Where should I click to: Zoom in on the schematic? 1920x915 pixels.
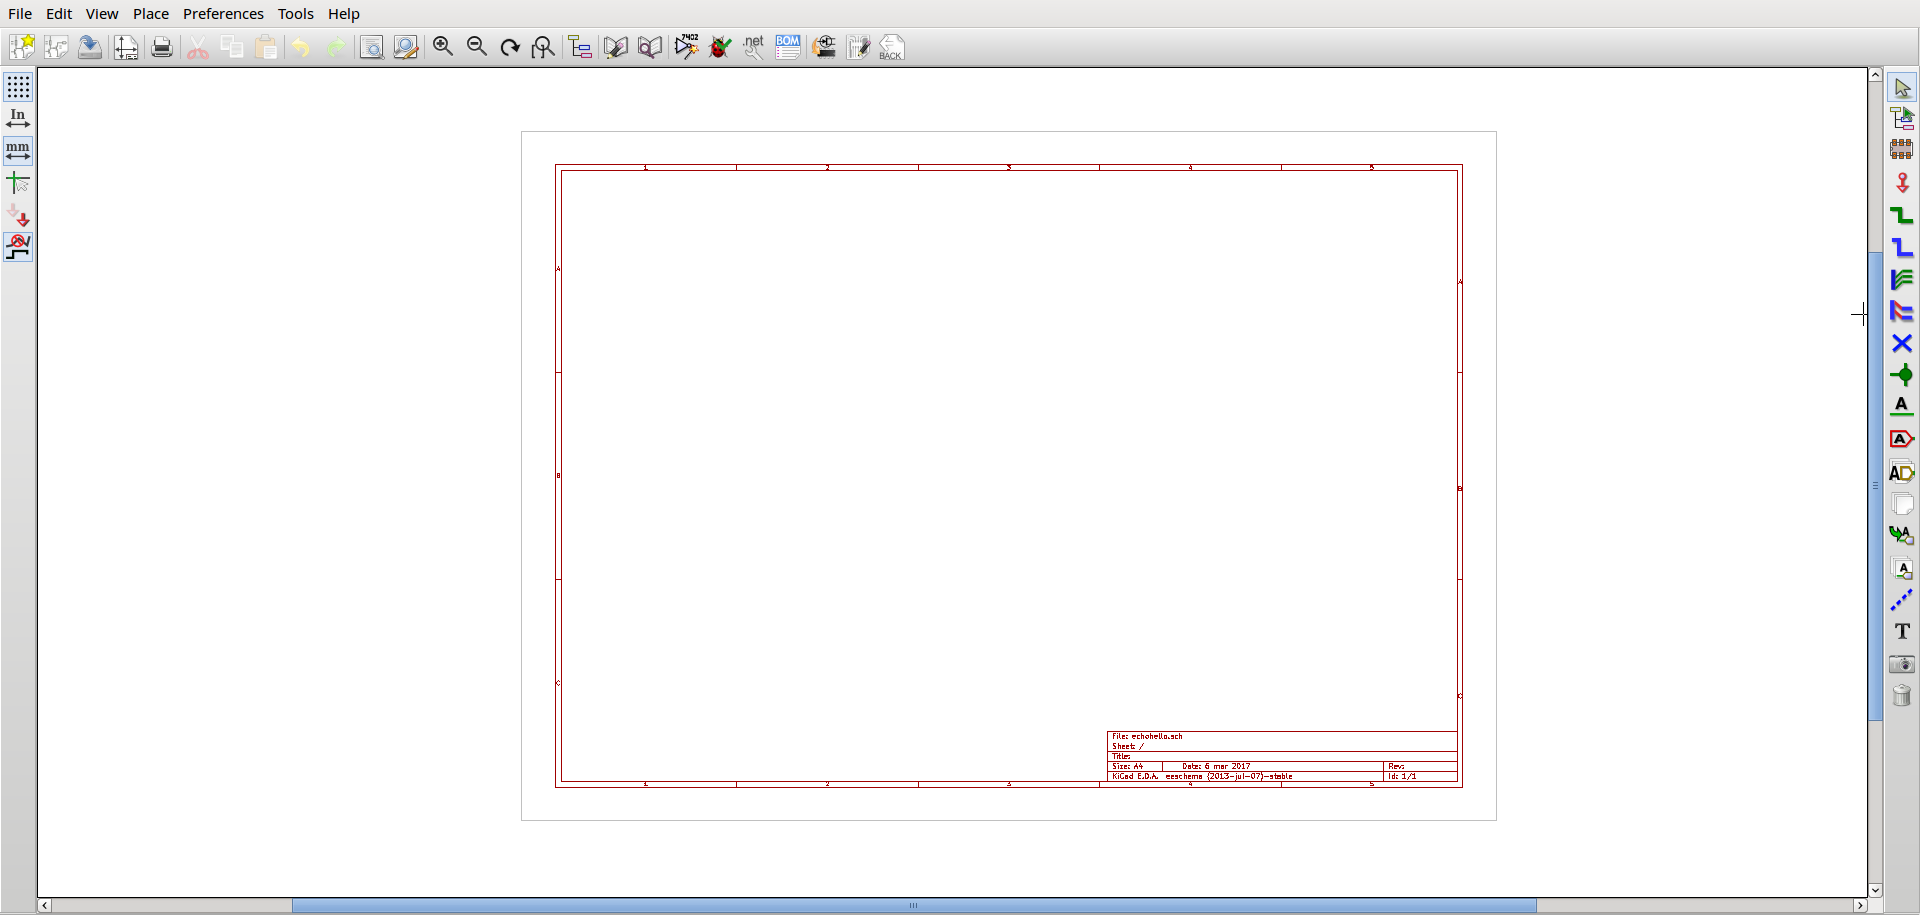pos(443,47)
